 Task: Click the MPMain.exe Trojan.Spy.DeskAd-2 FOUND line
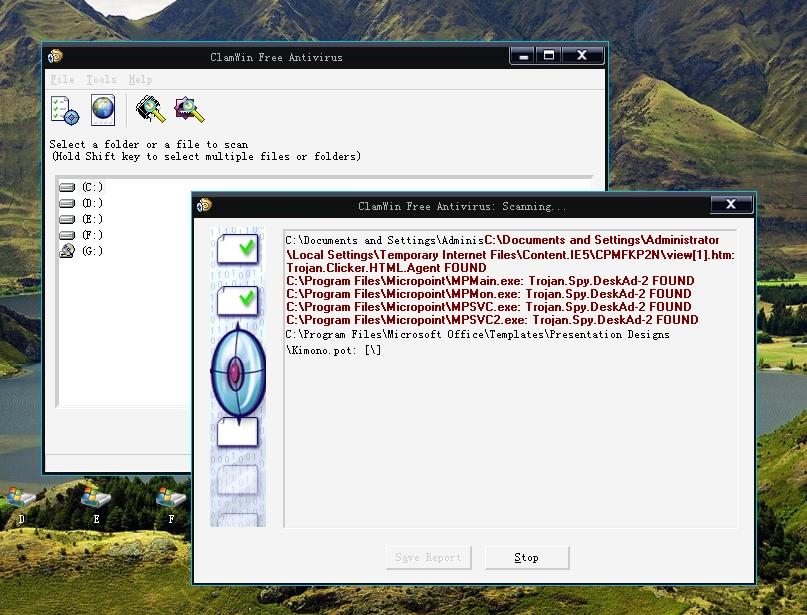tap(490, 281)
